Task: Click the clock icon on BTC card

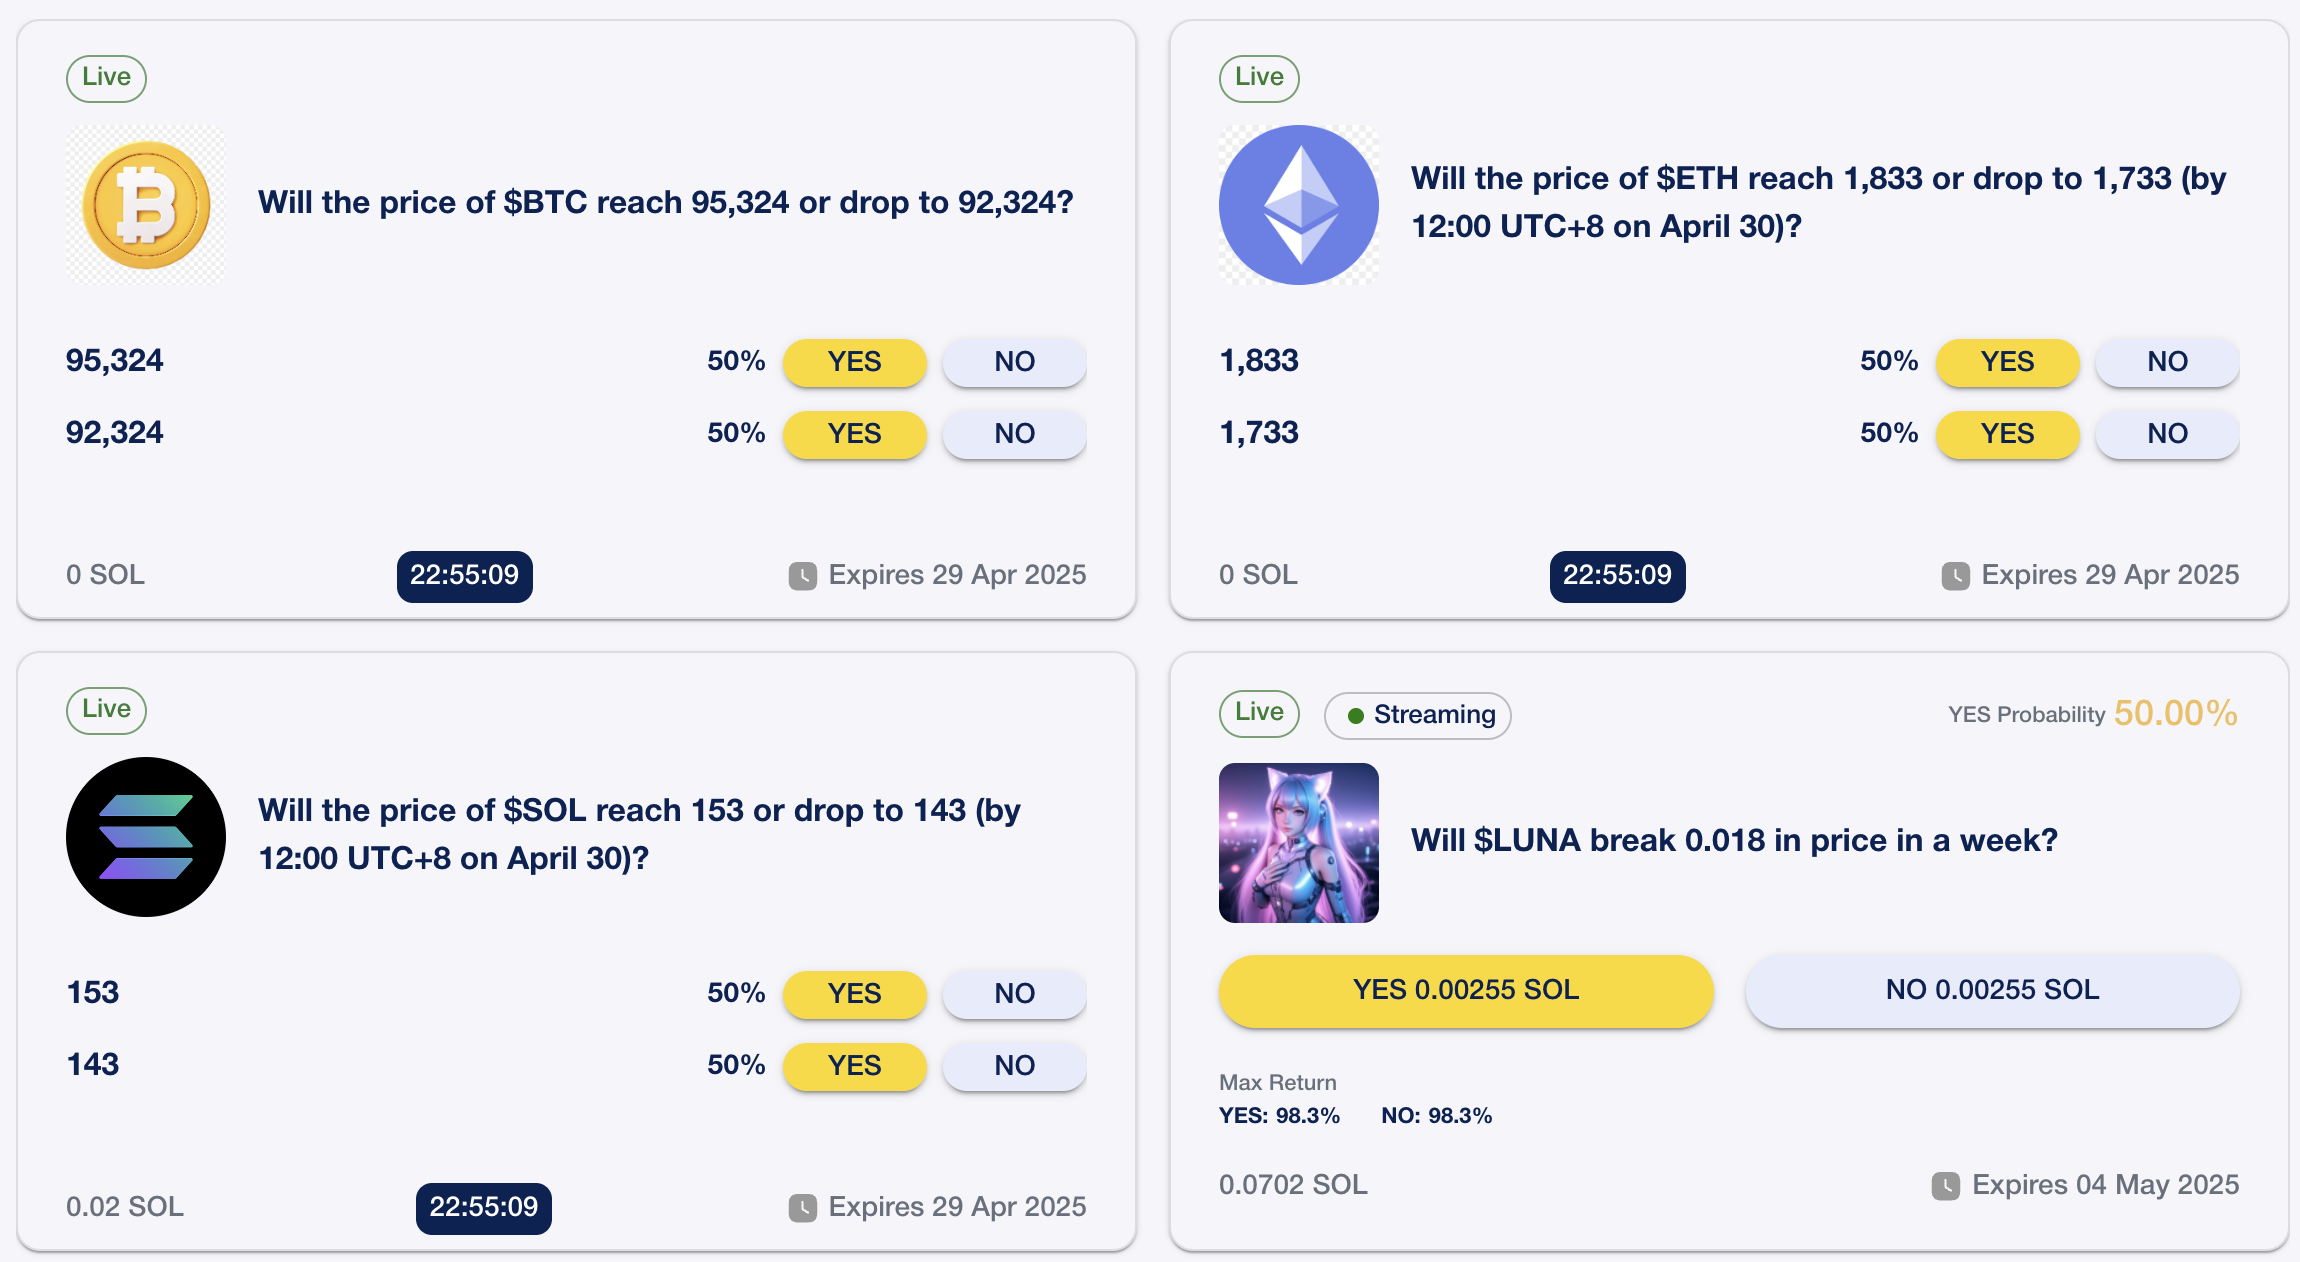Action: click(x=803, y=576)
